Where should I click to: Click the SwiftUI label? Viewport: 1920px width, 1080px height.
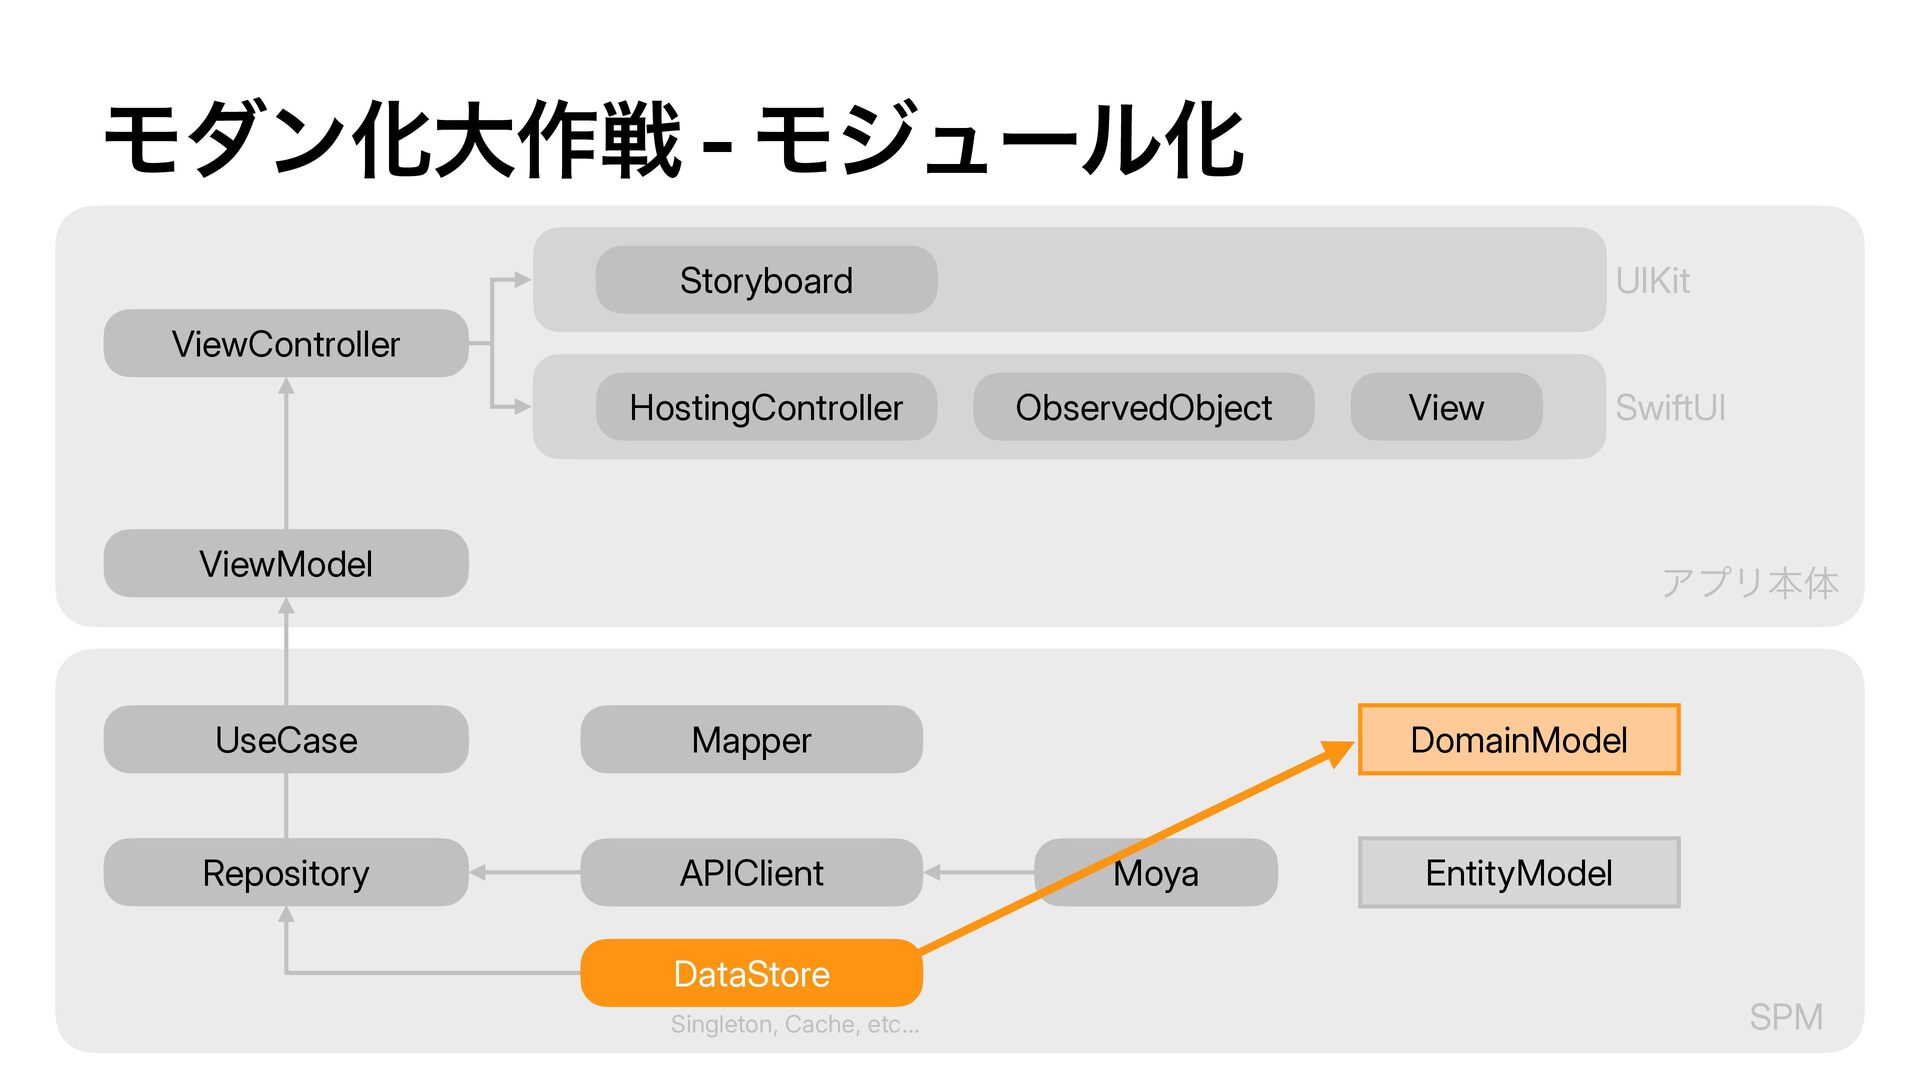tap(1670, 408)
